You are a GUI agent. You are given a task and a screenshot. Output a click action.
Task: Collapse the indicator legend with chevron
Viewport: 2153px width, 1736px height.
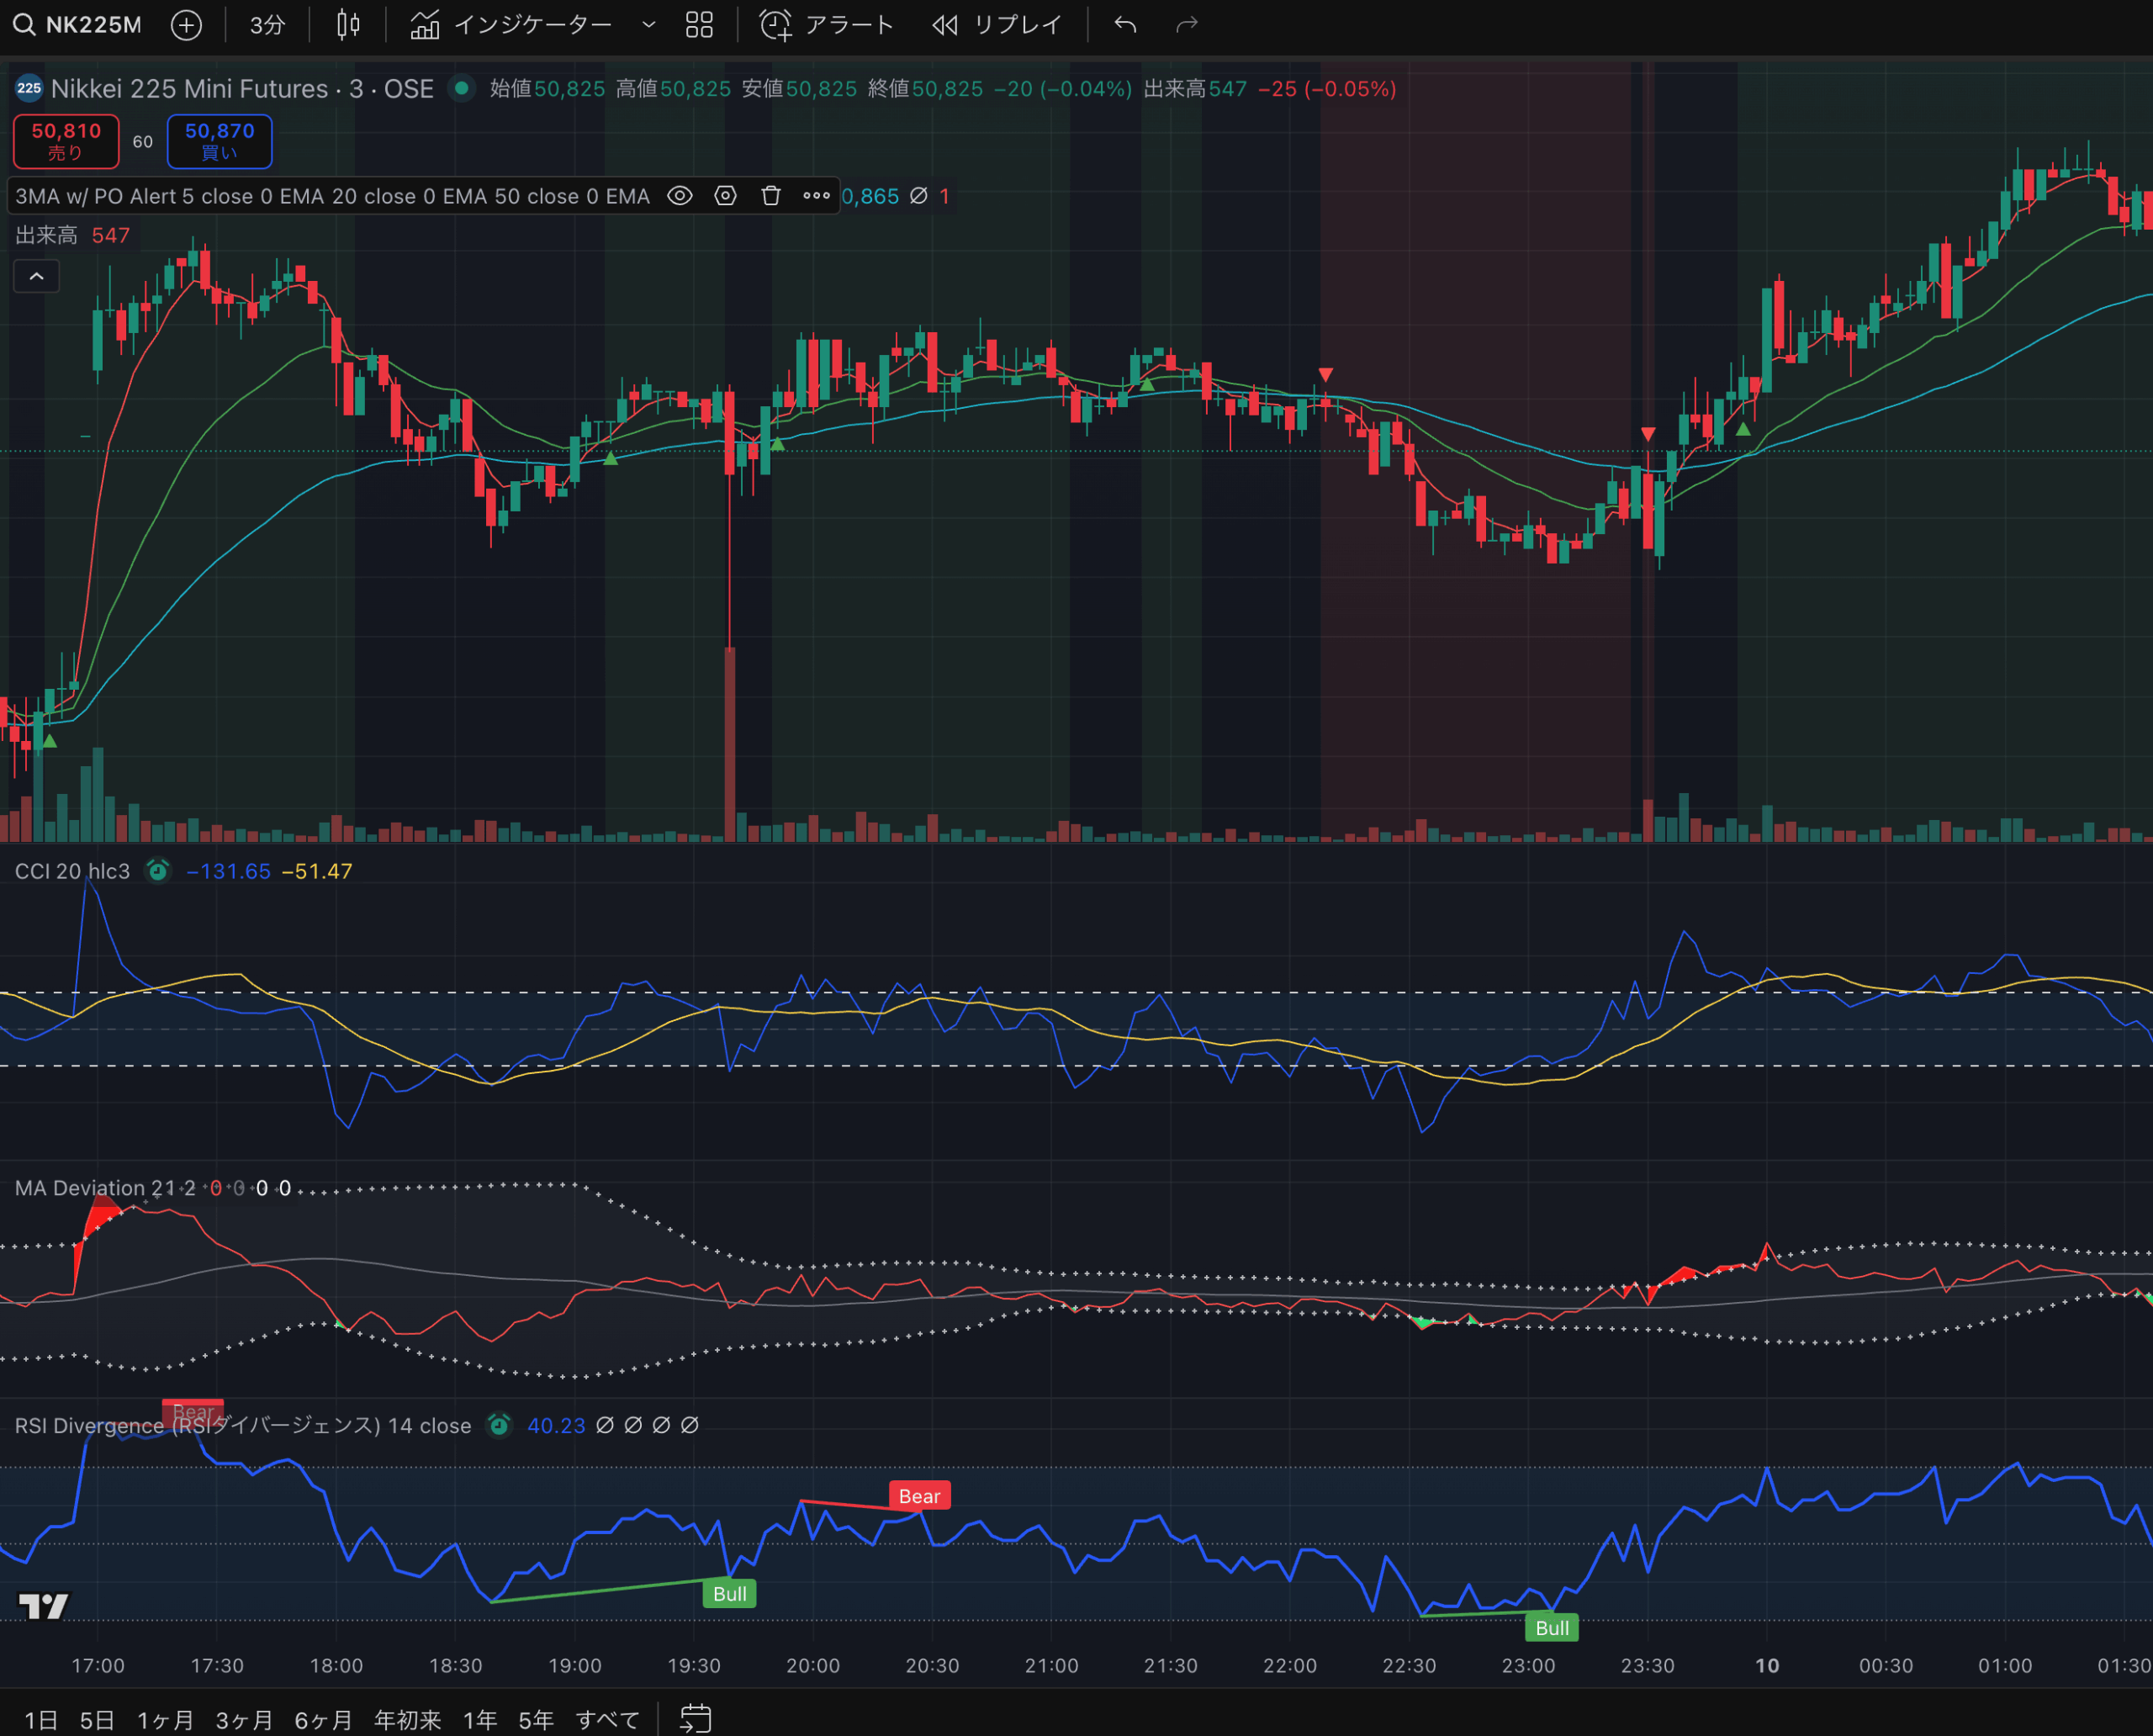pyautogui.click(x=36, y=276)
